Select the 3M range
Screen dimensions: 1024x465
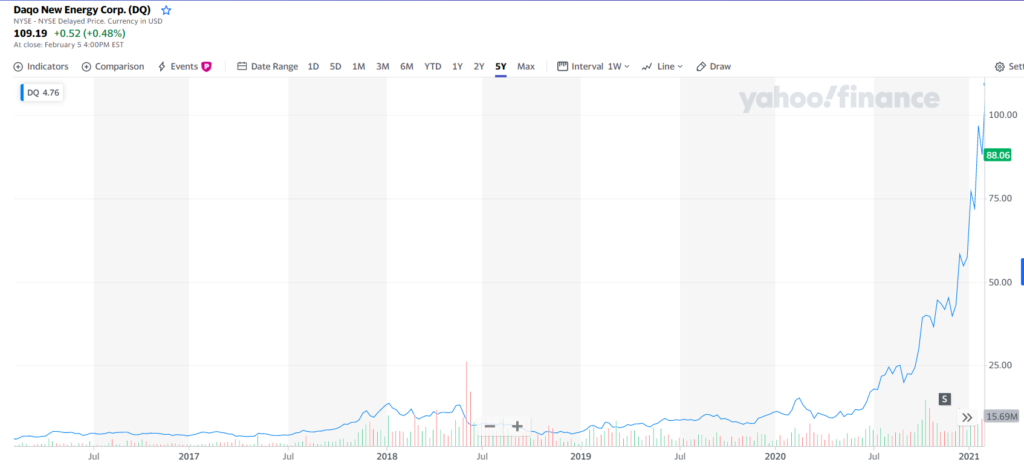pyautogui.click(x=383, y=67)
